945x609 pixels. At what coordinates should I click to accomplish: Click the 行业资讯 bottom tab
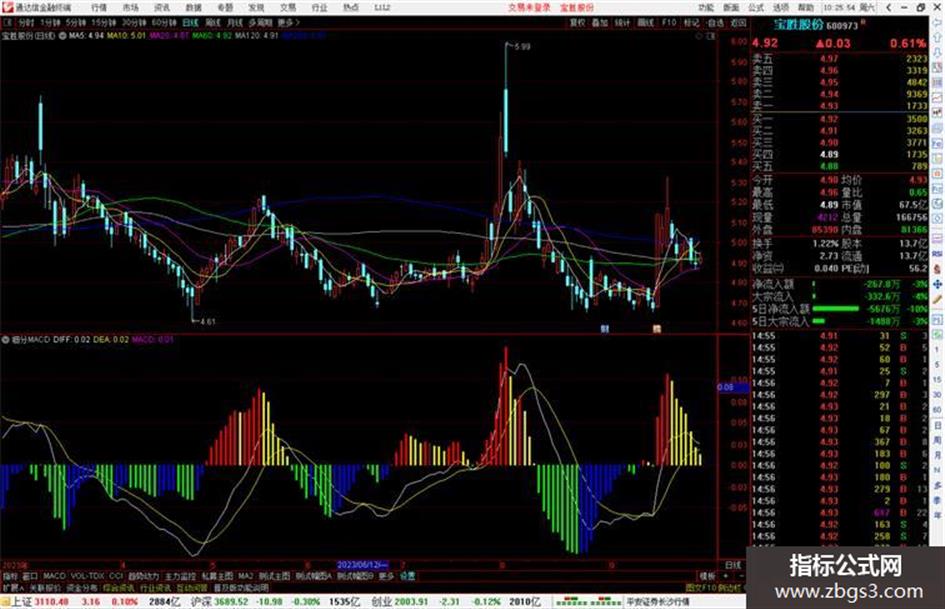coord(155,588)
